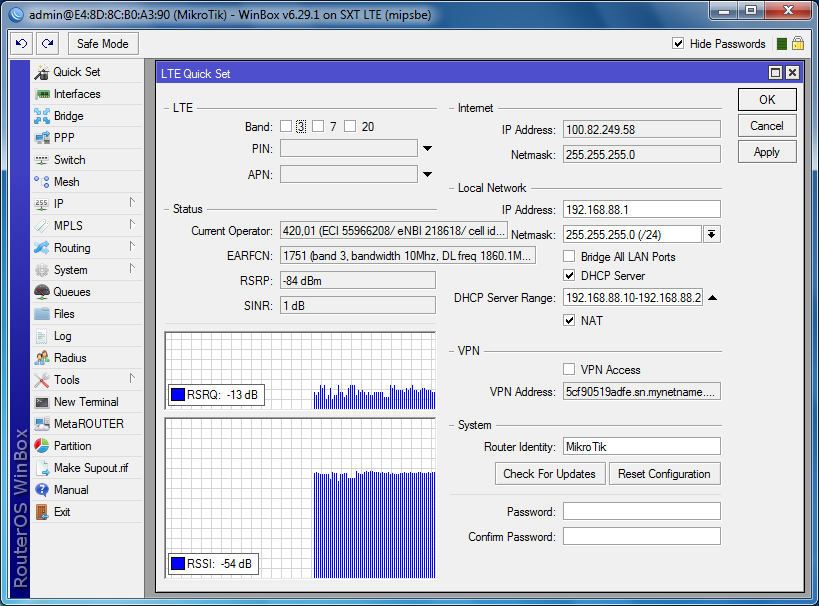The width and height of the screenshot is (819, 606).
Task: Expand the APN dropdown arrow
Action: coord(428,174)
